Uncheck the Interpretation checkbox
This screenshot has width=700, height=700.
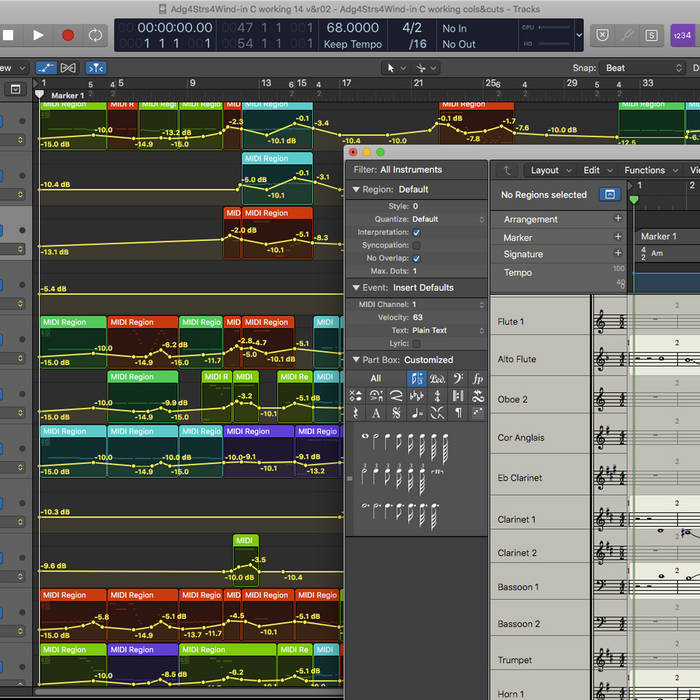[416, 232]
